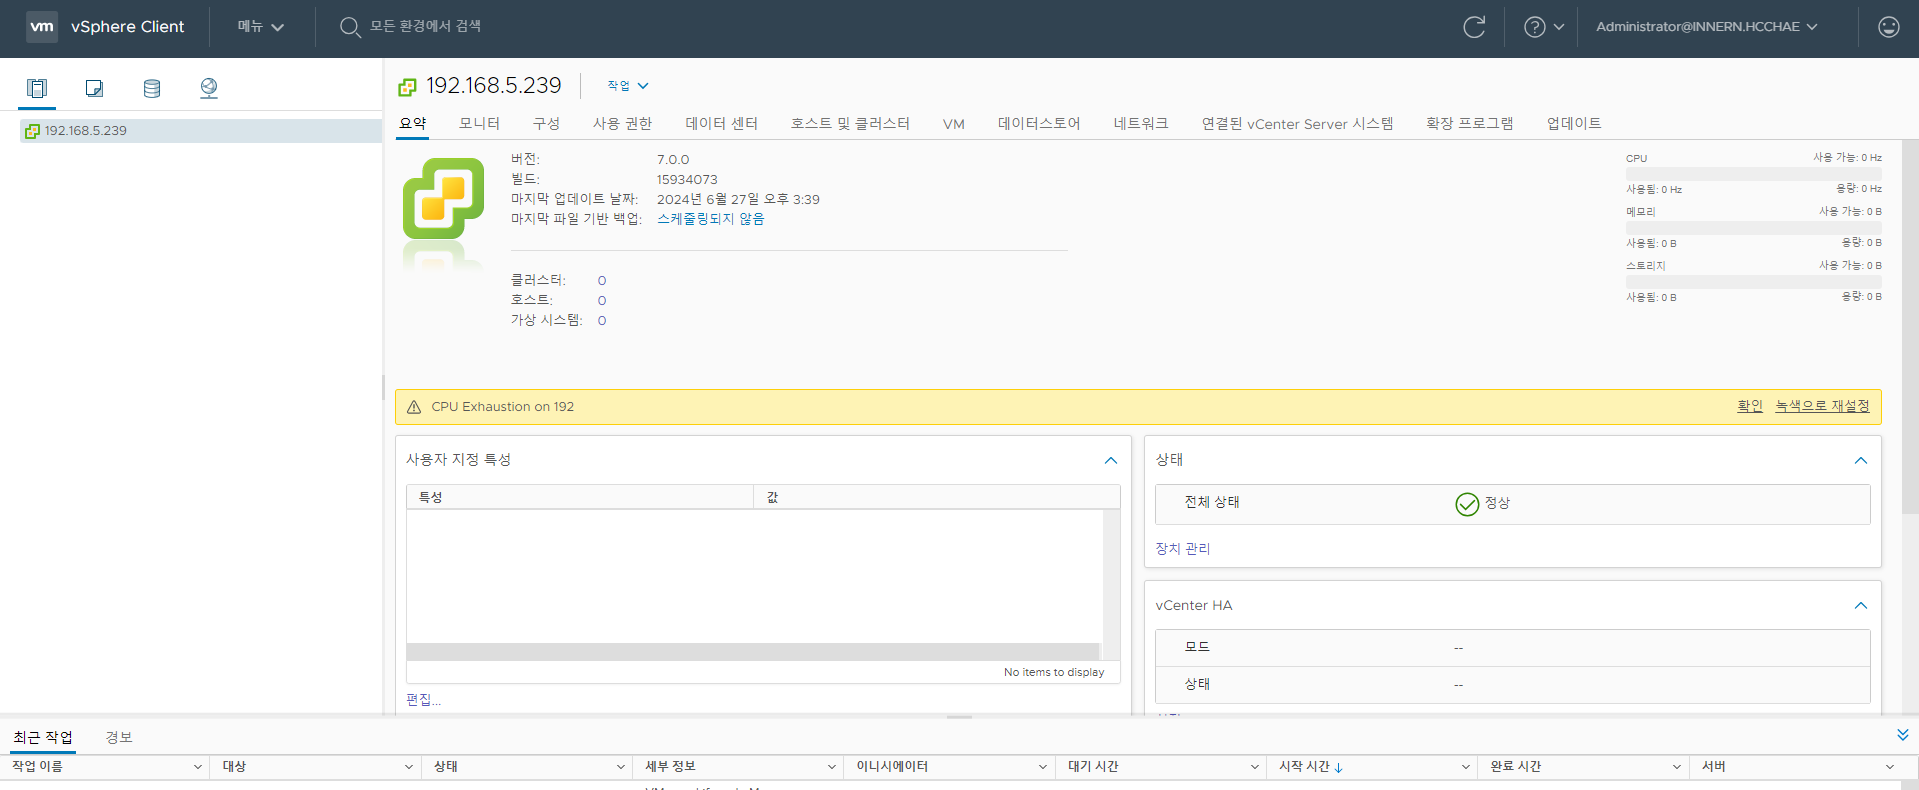
Task: Click the 편집... link under custom attributes
Action: (x=423, y=700)
